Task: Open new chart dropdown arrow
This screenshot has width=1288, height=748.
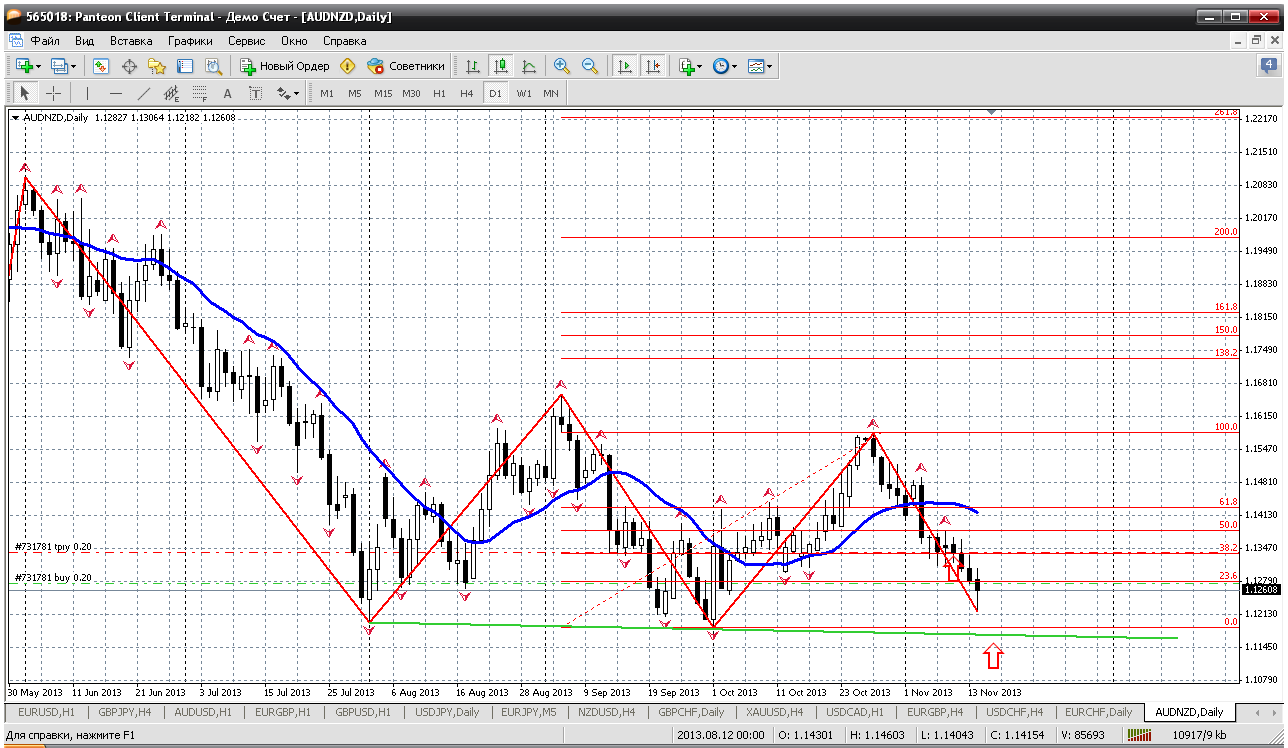Action: [x=39, y=66]
